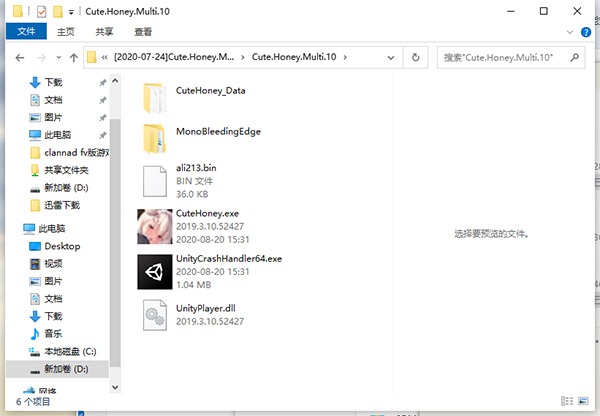Select the ali213.bin file icon

point(155,181)
